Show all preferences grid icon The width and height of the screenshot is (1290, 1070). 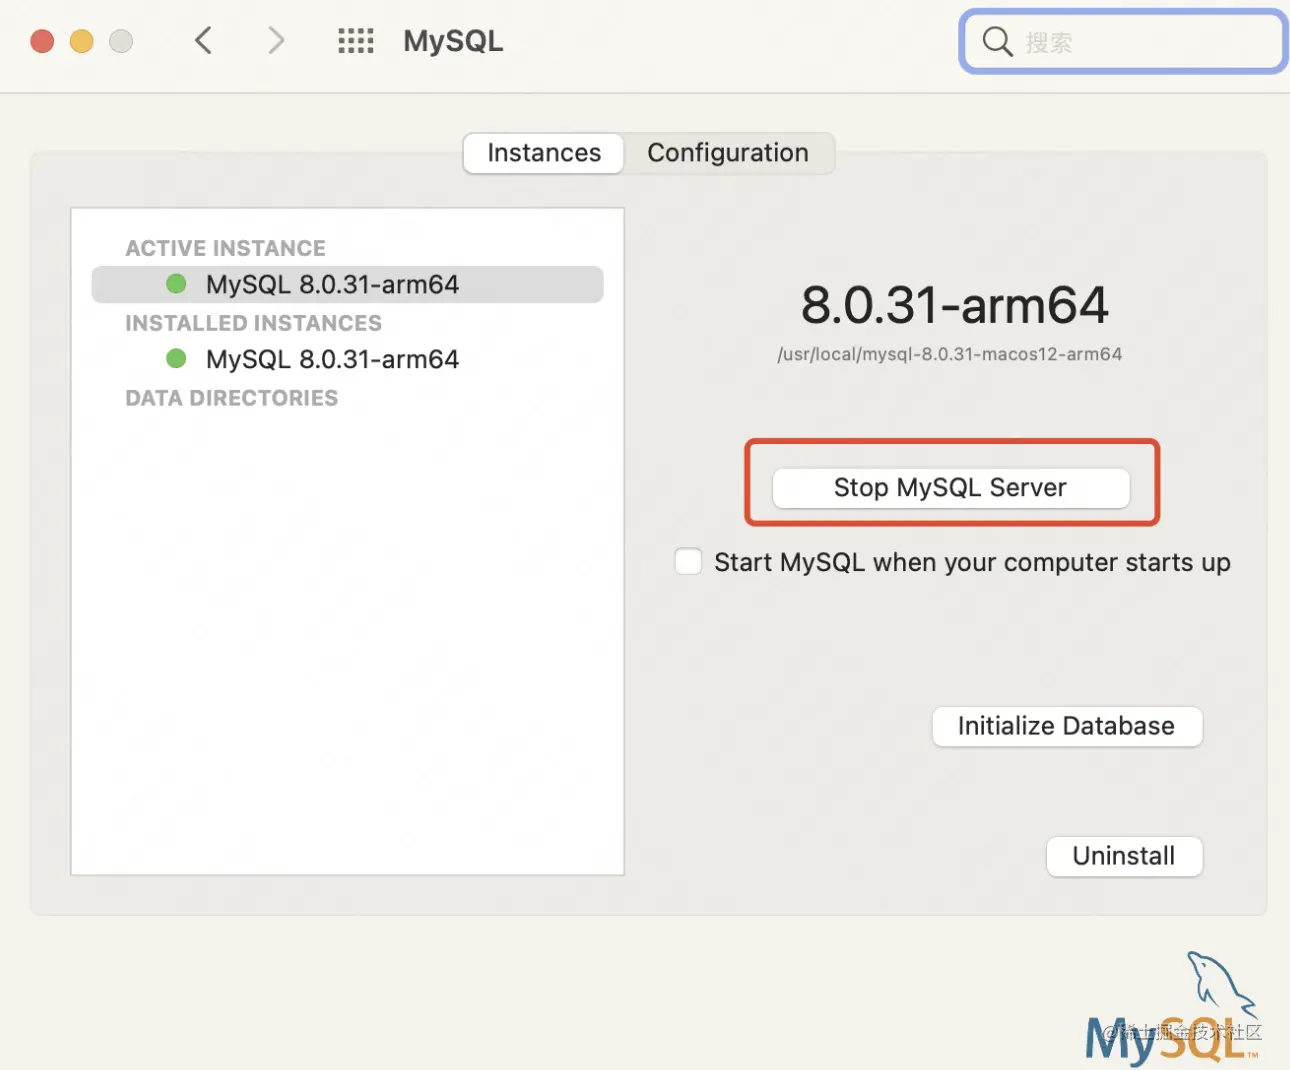(x=355, y=41)
